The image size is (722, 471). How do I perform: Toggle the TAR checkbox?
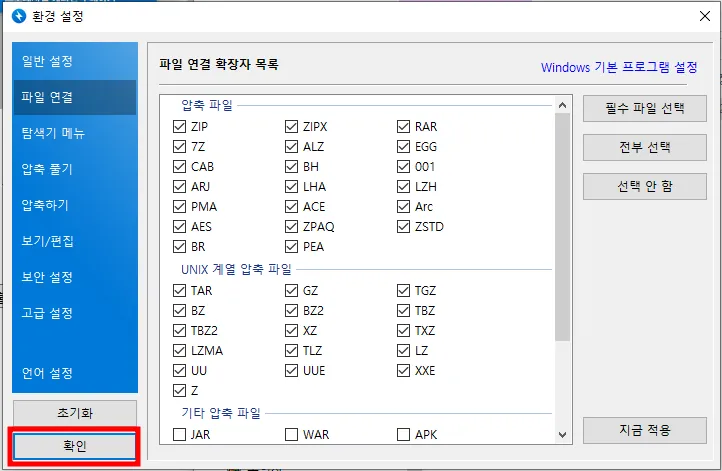click(x=179, y=291)
